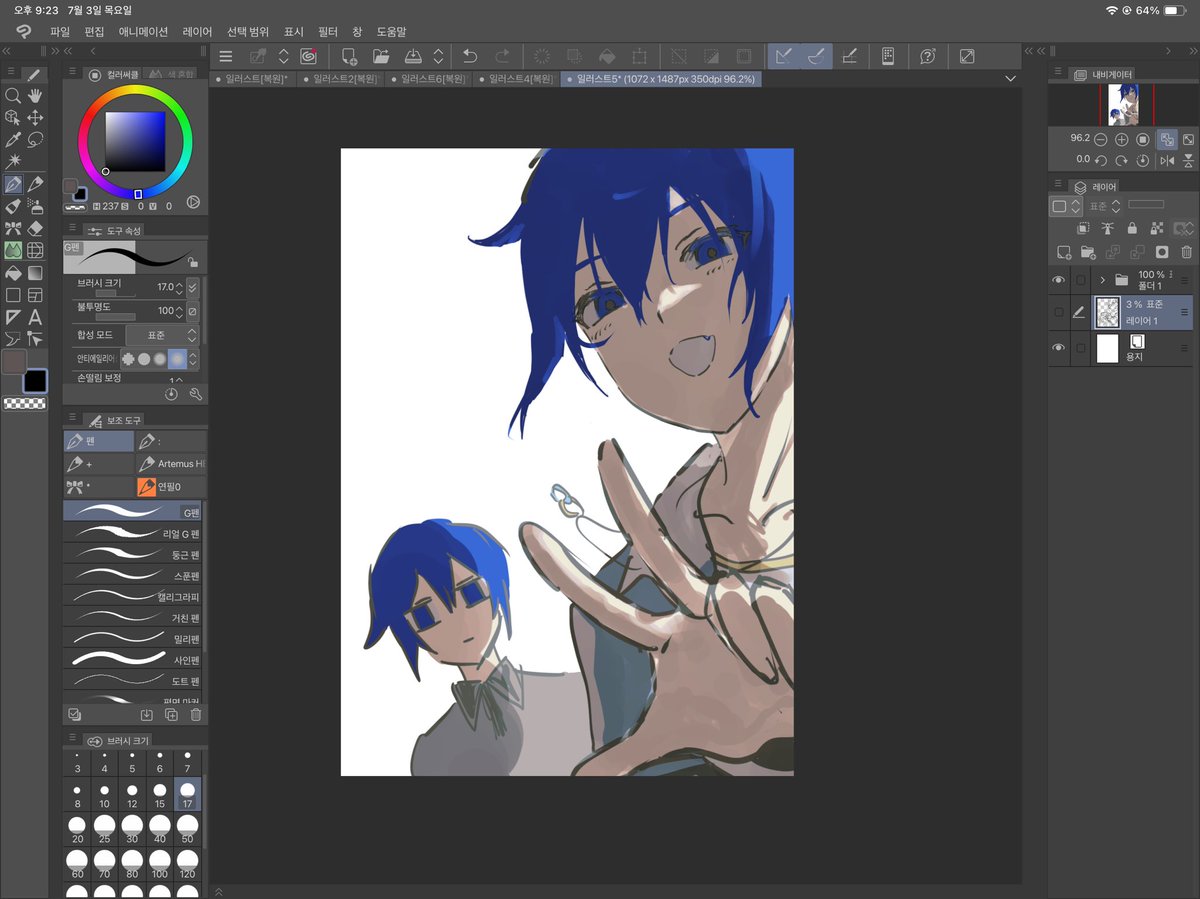
Task: Open the 합성 모드 표준 dropdown
Action: pos(162,335)
